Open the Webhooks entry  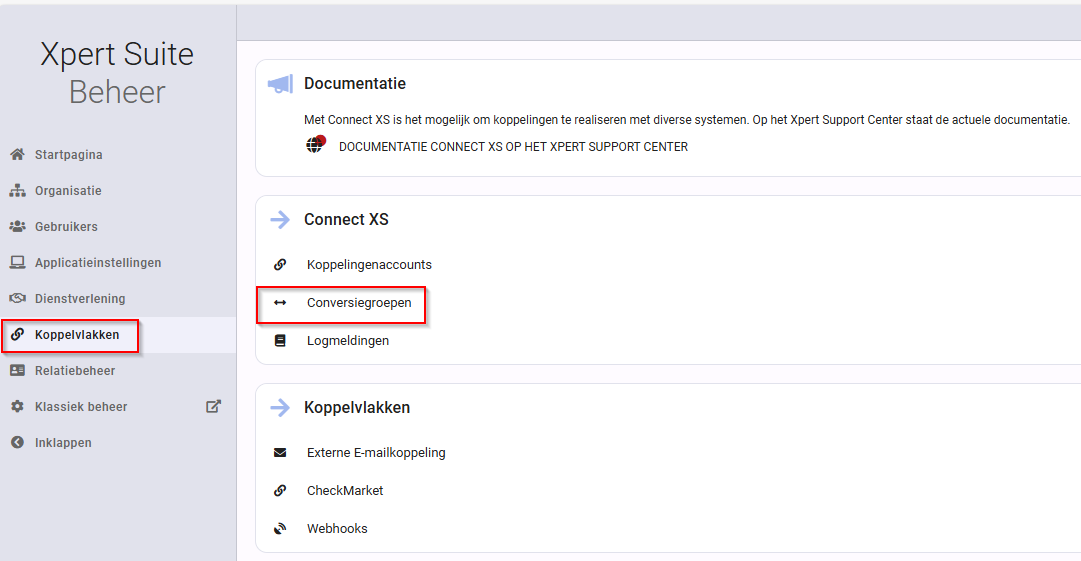pyautogui.click(x=337, y=529)
